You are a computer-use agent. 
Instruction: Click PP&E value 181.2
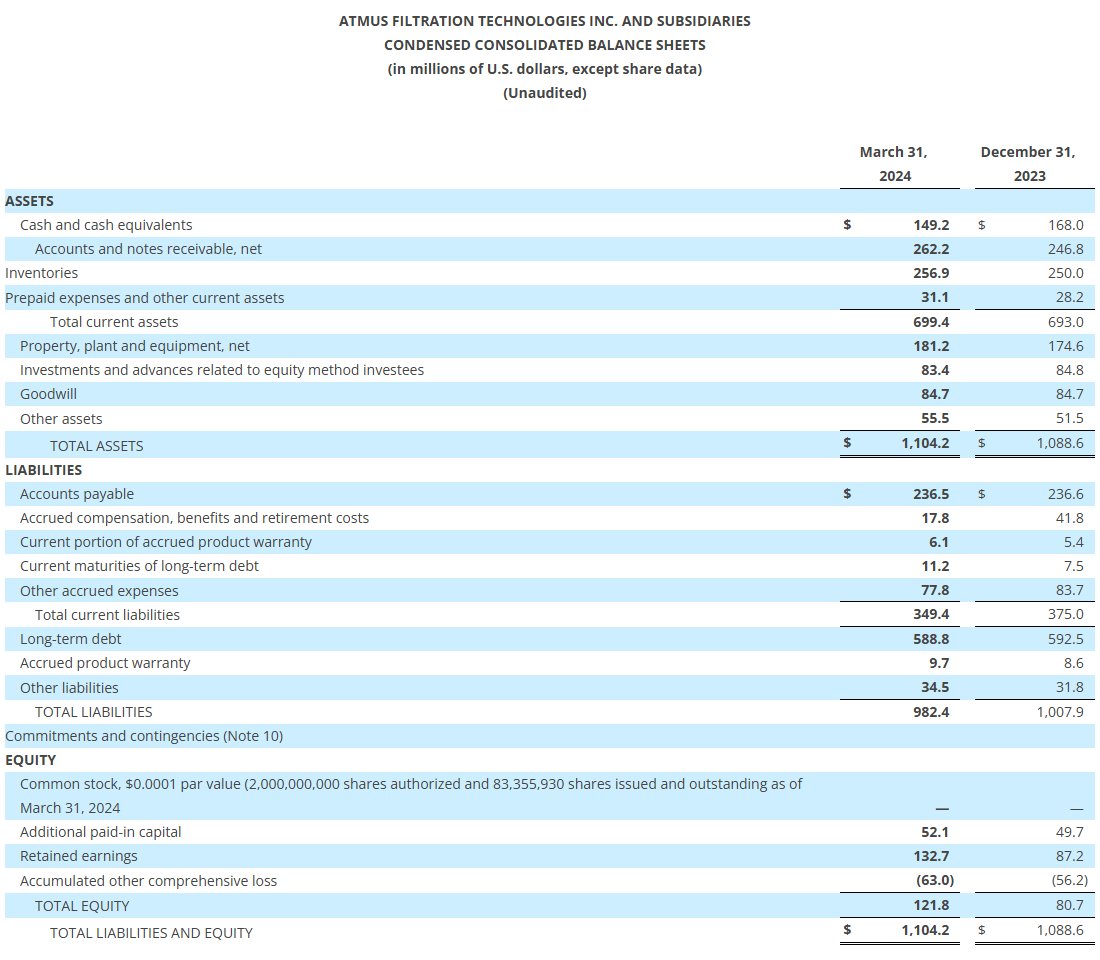(931, 346)
